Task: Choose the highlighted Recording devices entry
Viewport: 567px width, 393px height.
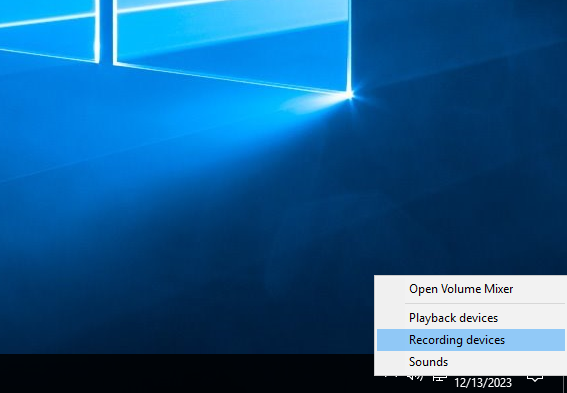Action: (x=470, y=340)
